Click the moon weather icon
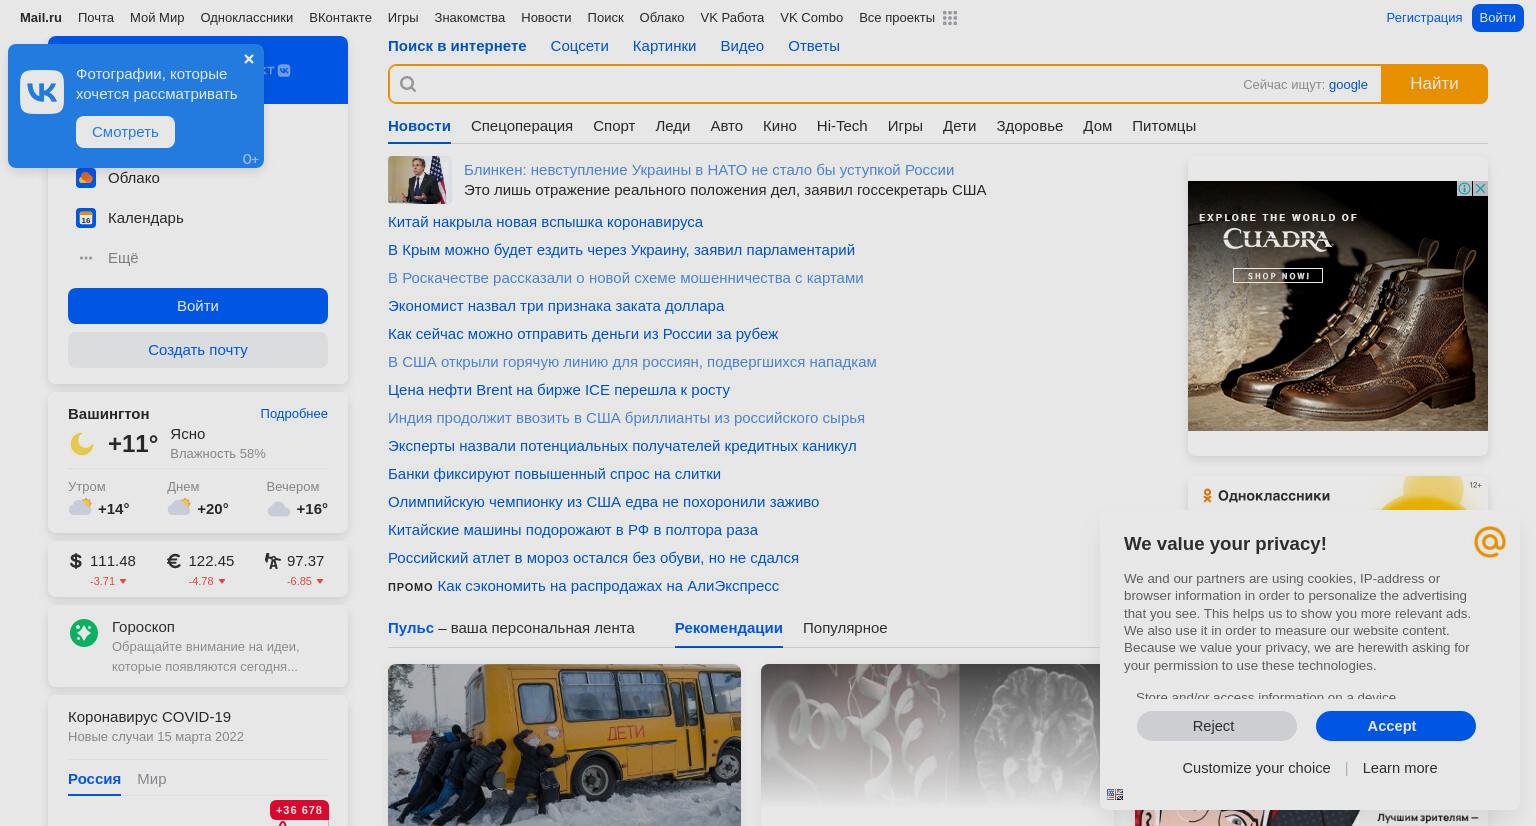This screenshot has height=826, width=1536. [x=82, y=444]
